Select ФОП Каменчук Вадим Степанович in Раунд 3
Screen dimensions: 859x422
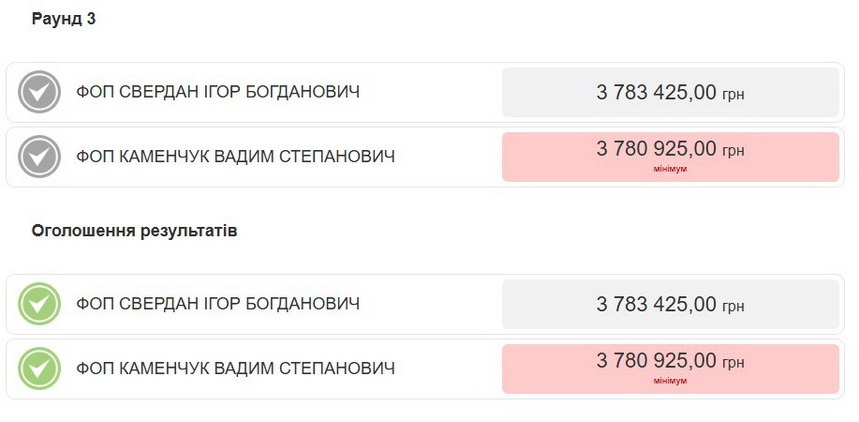[x=235, y=157]
